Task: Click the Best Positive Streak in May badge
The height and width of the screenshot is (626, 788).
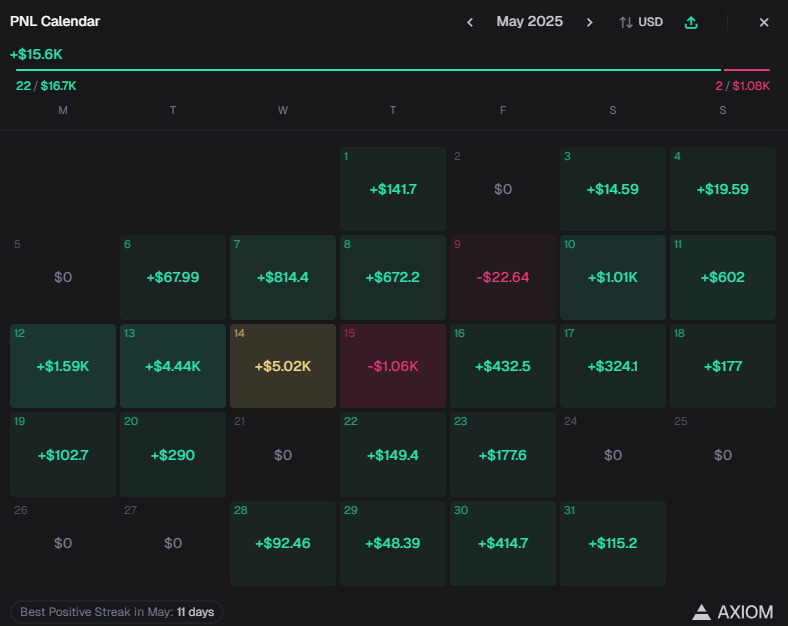Action: [x=117, y=612]
